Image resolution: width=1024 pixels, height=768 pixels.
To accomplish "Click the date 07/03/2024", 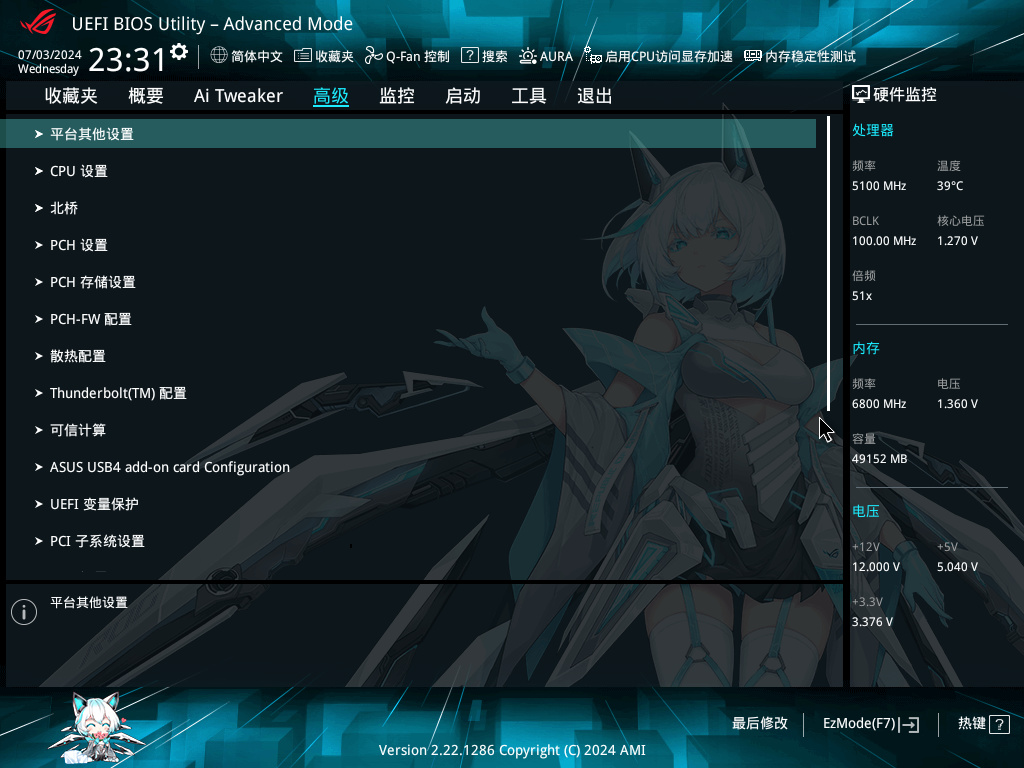I will click(50, 55).
